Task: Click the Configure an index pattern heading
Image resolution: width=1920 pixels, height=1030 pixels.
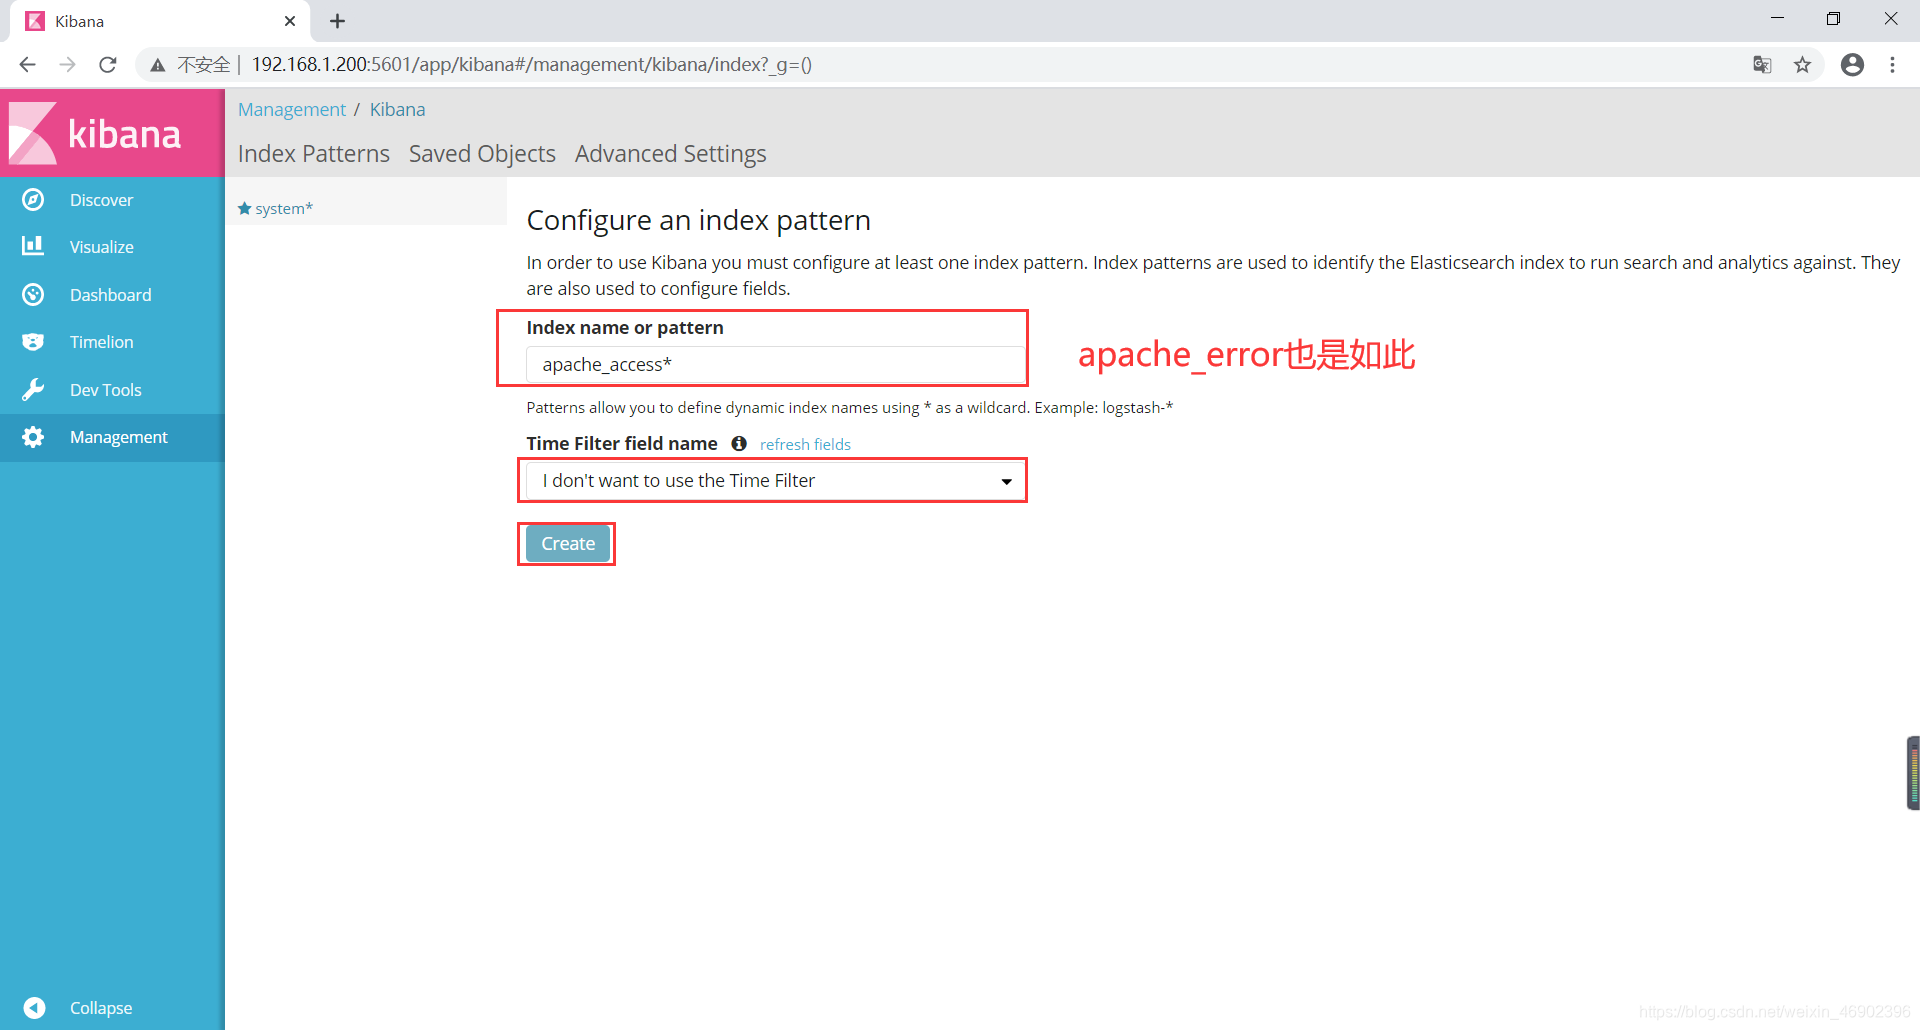Action: click(699, 220)
